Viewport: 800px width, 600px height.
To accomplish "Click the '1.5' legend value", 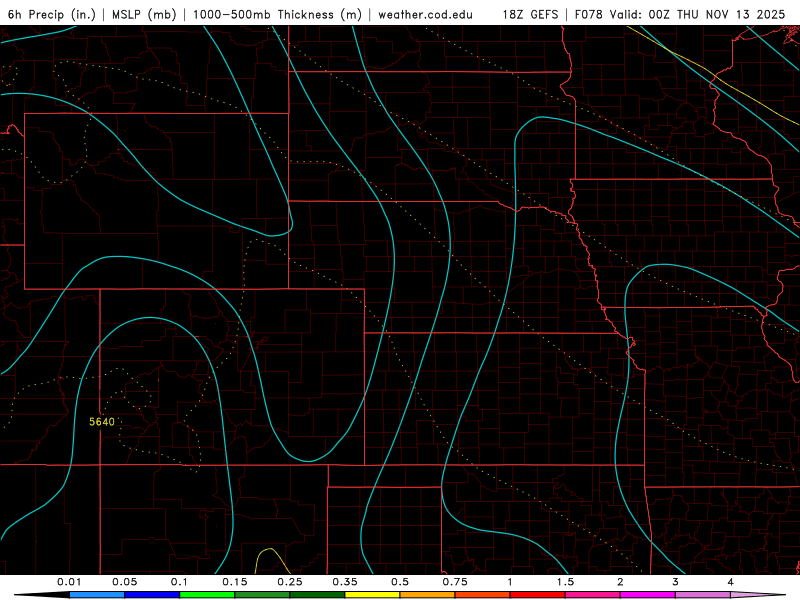I will pyautogui.click(x=565, y=582).
